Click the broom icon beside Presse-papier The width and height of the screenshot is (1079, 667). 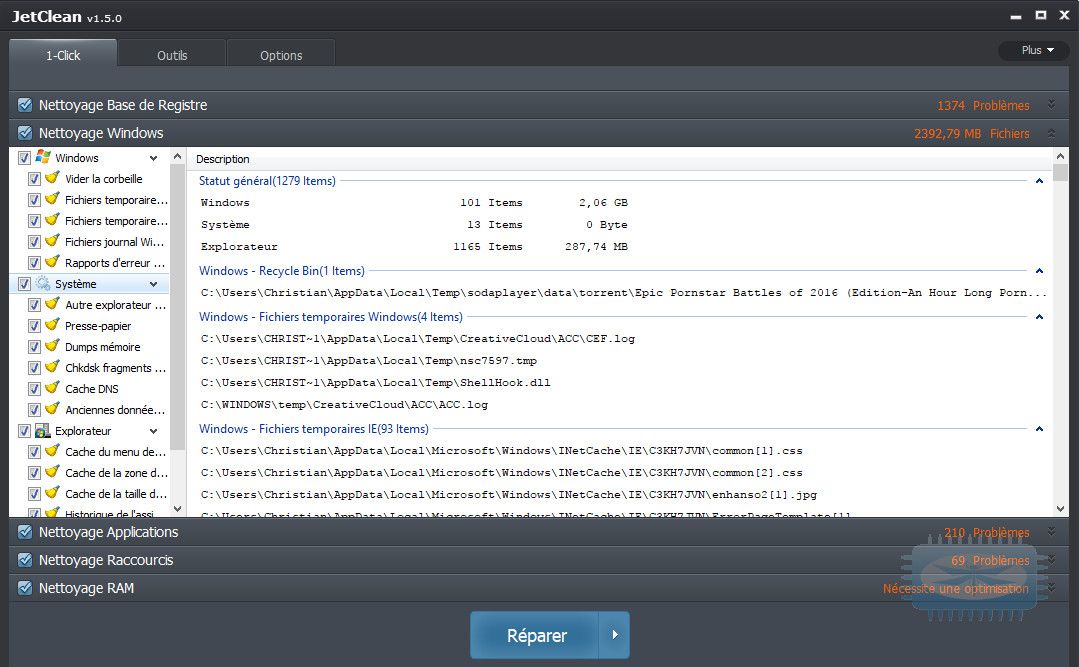pos(52,325)
